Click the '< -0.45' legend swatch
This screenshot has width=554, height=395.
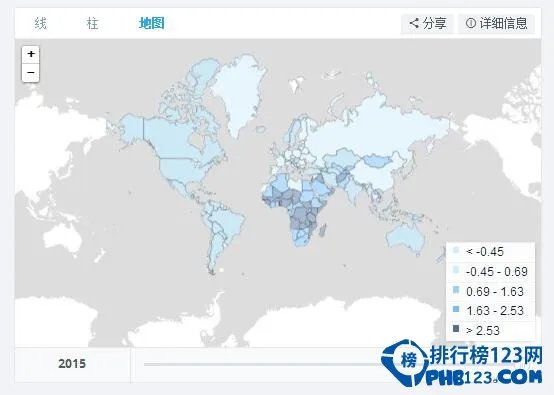click(x=456, y=250)
